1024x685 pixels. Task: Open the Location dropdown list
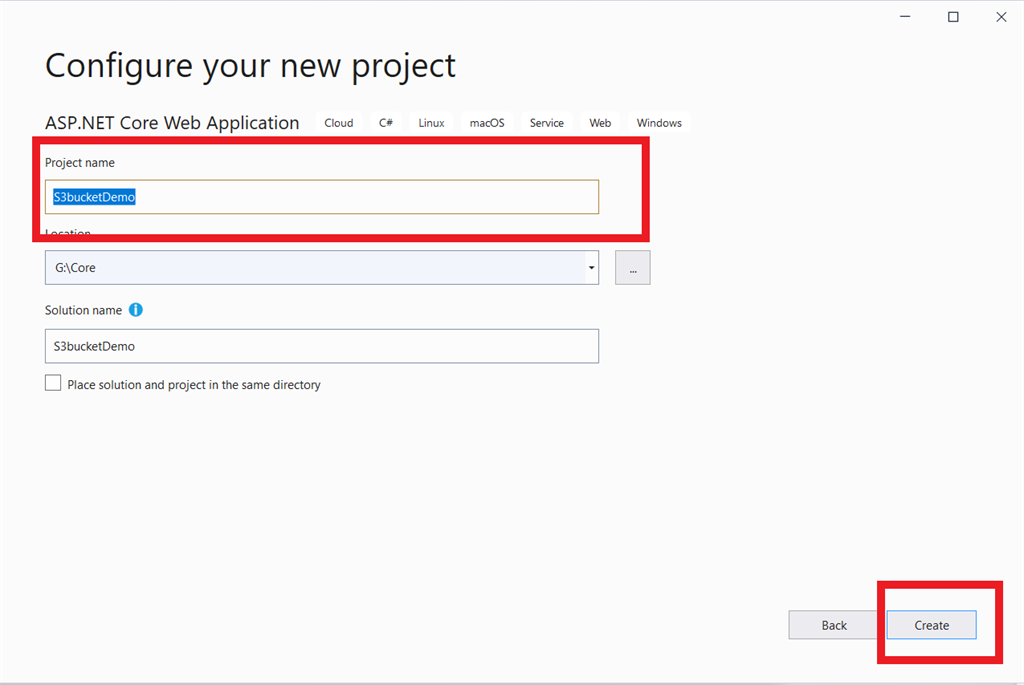coord(590,267)
